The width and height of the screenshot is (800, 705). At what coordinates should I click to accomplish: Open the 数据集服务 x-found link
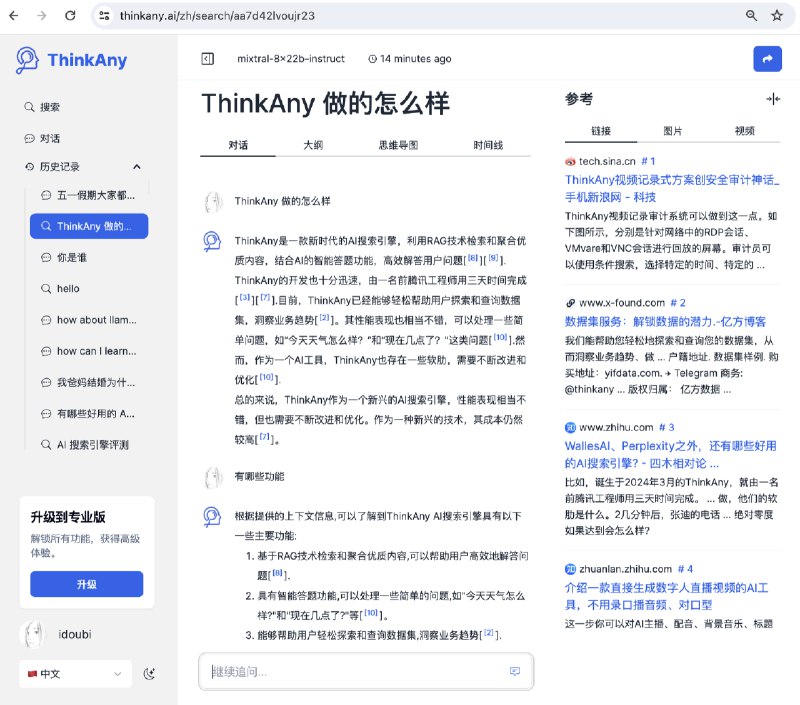pyautogui.click(x=665, y=322)
